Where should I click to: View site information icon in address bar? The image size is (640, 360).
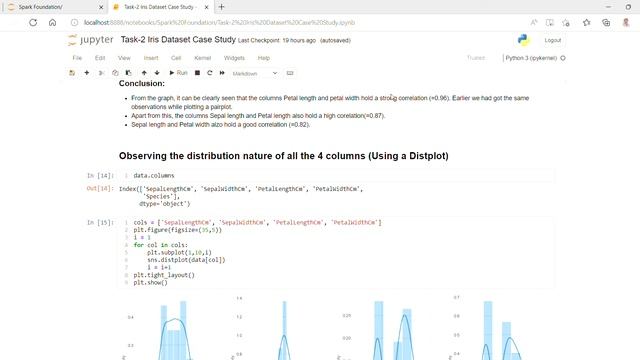pos(74,22)
